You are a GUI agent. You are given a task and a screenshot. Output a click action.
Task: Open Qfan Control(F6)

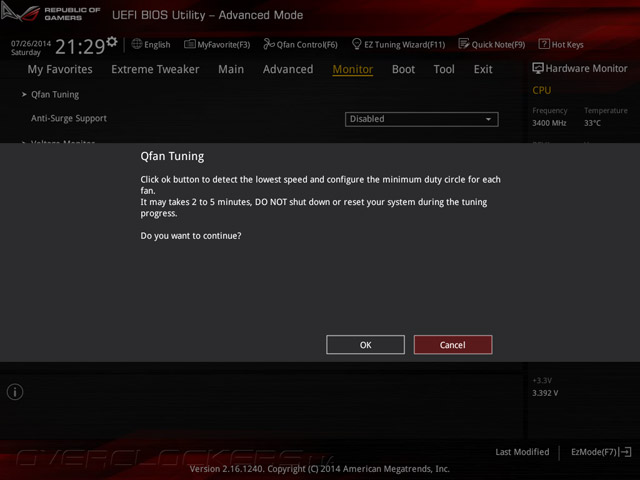[301, 44]
